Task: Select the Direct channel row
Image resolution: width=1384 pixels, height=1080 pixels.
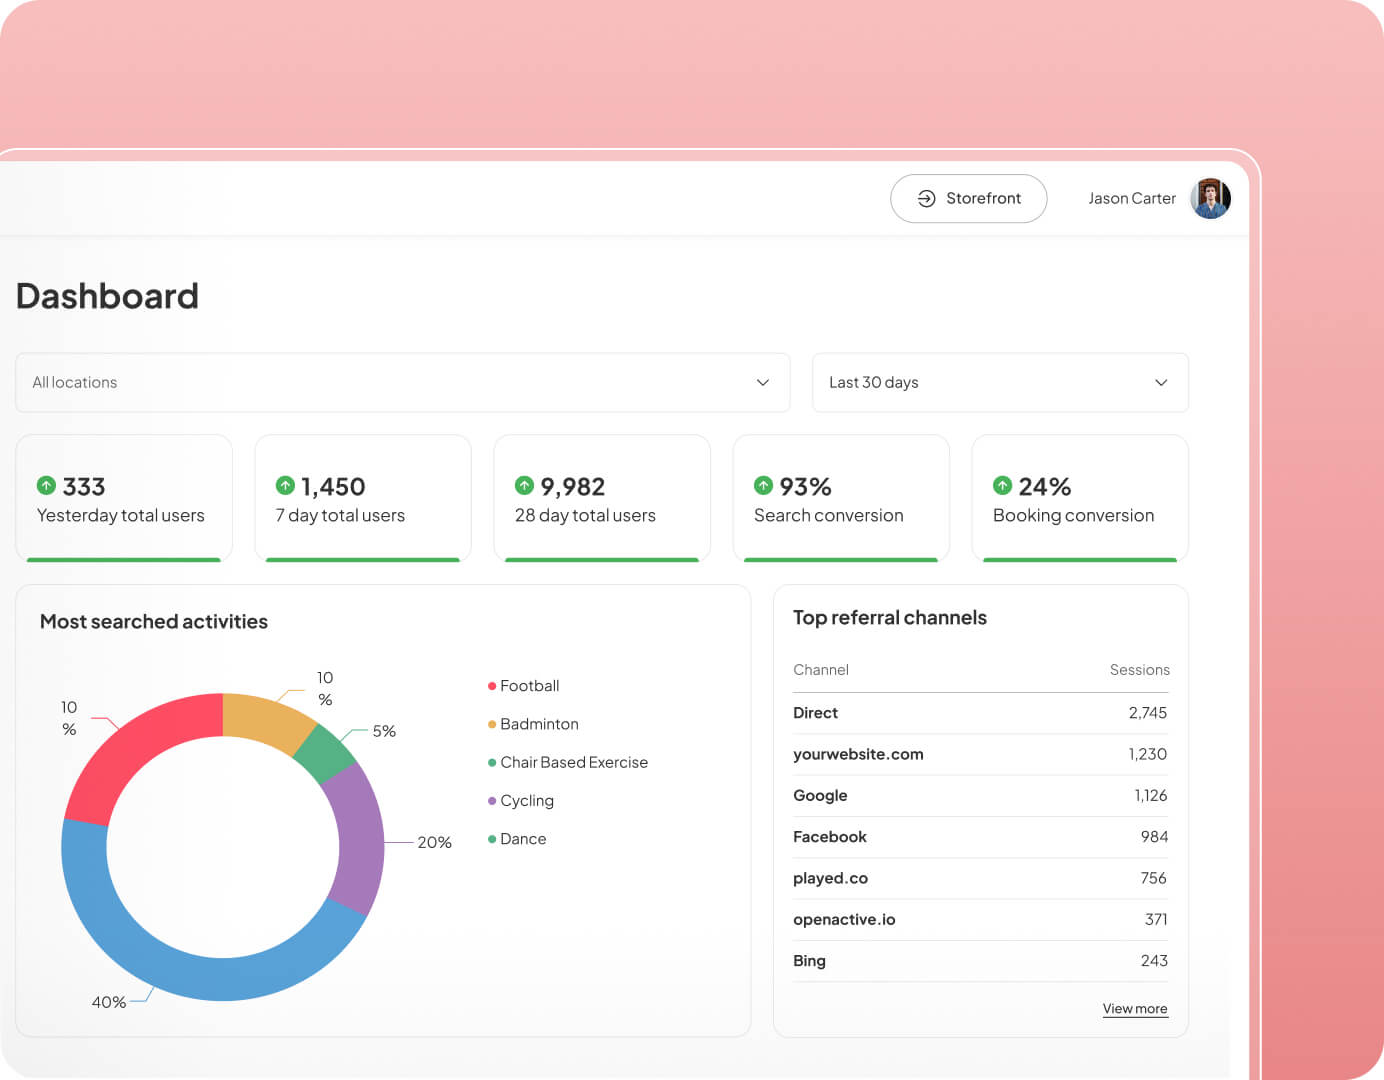Action: point(979,713)
